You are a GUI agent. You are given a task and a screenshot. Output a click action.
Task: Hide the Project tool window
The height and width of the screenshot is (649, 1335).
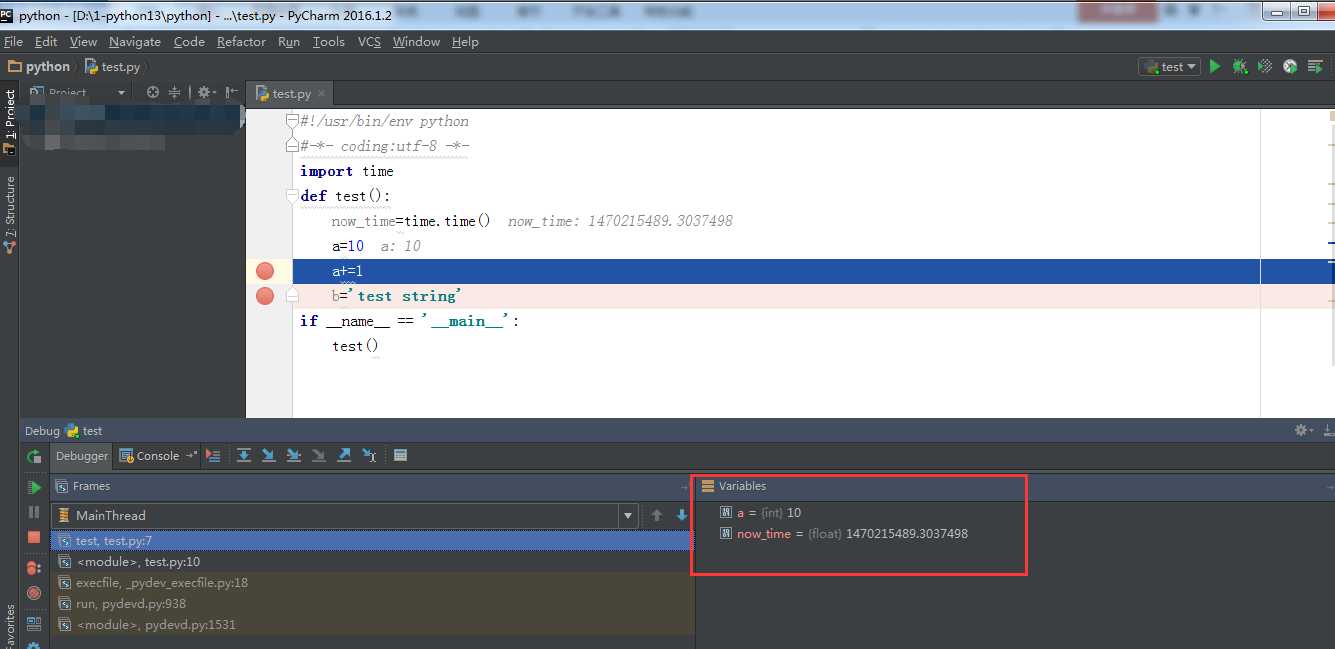[231, 92]
